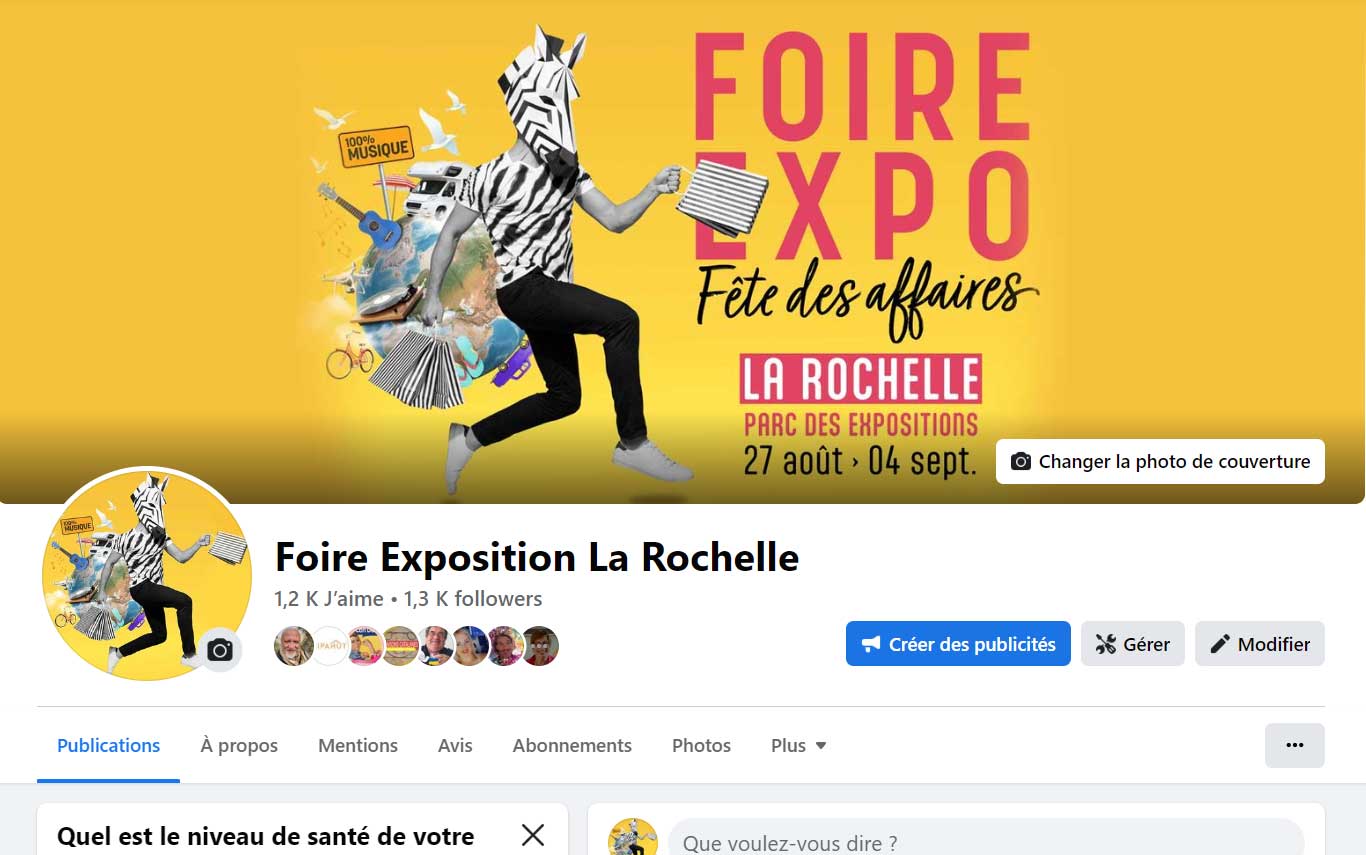The image size is (1366, 855).
Task: Click Changer la photo de couverture
Action: pos(1160,461)
